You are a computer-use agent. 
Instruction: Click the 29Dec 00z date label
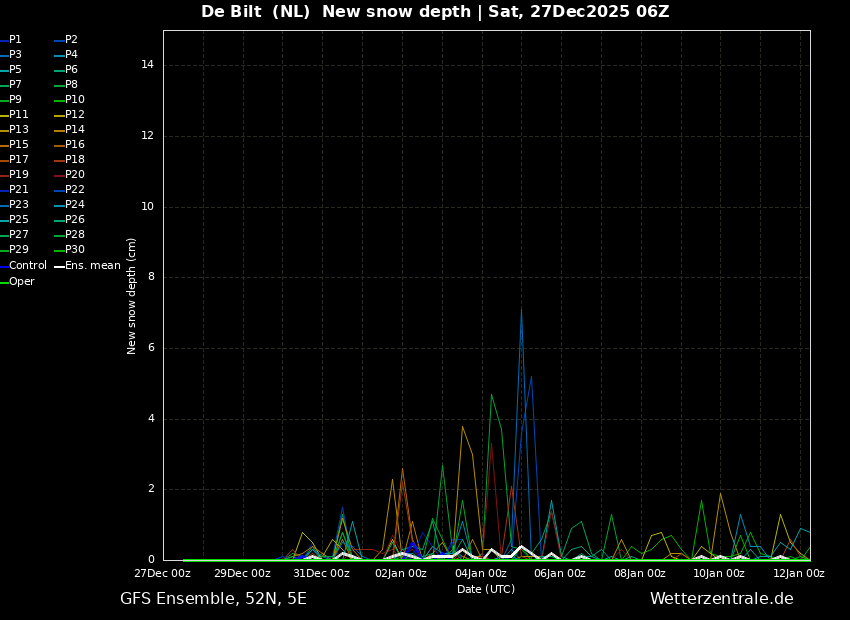pos(242,574)
